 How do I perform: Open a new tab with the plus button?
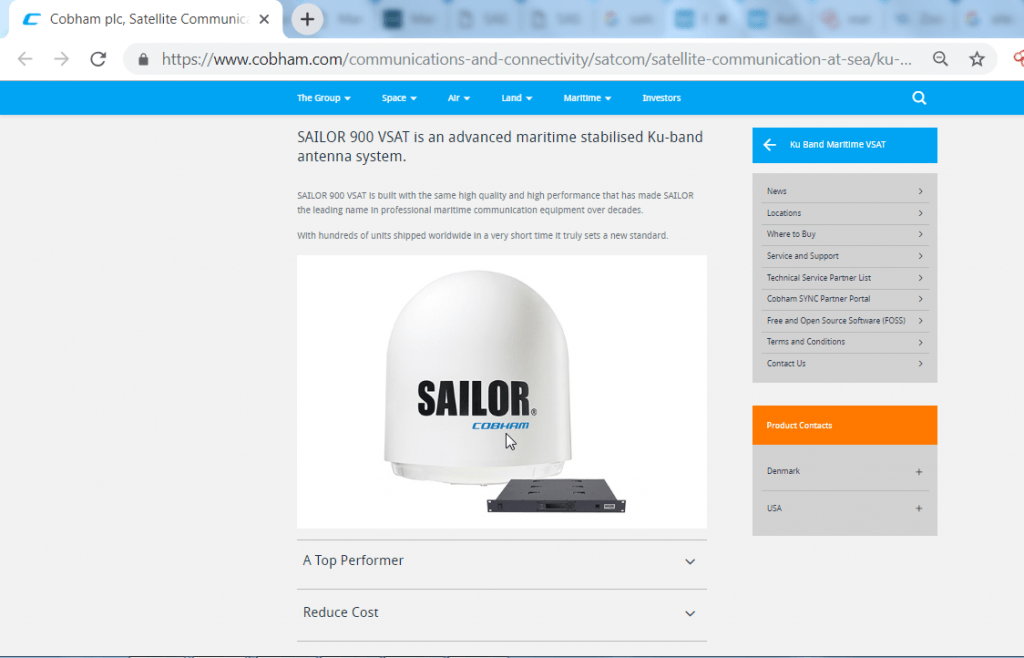pos(307,20)
